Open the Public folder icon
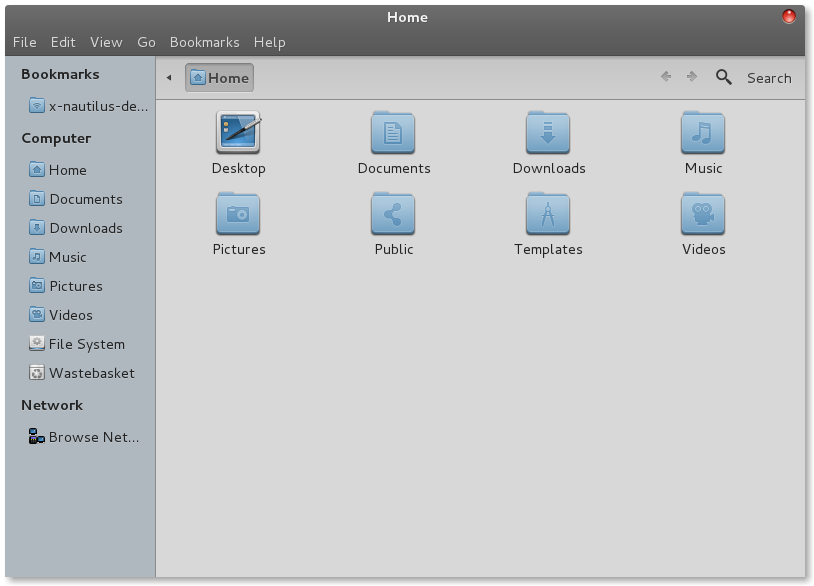The width and height of the screenshot is (814, 586). 393,213
